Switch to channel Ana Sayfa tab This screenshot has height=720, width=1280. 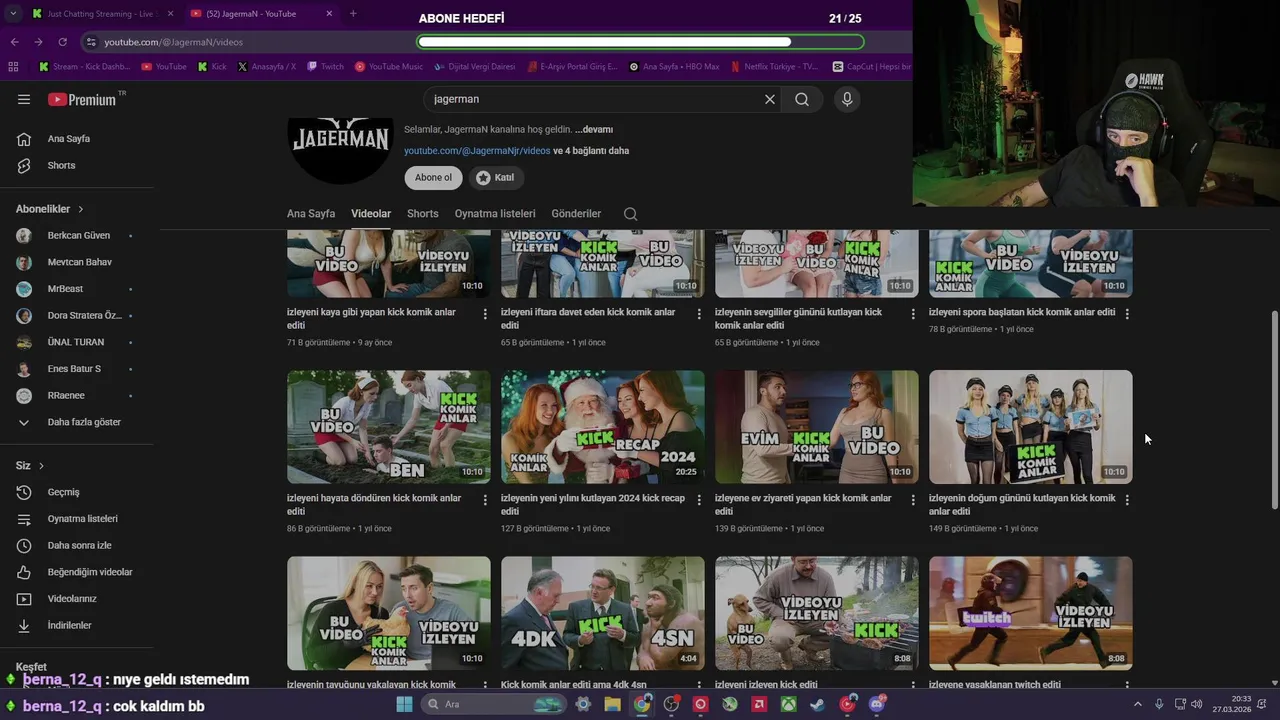point(311,214)
